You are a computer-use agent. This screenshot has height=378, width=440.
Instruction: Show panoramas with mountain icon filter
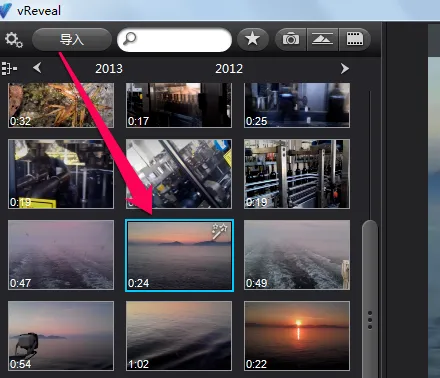[322, 39]
